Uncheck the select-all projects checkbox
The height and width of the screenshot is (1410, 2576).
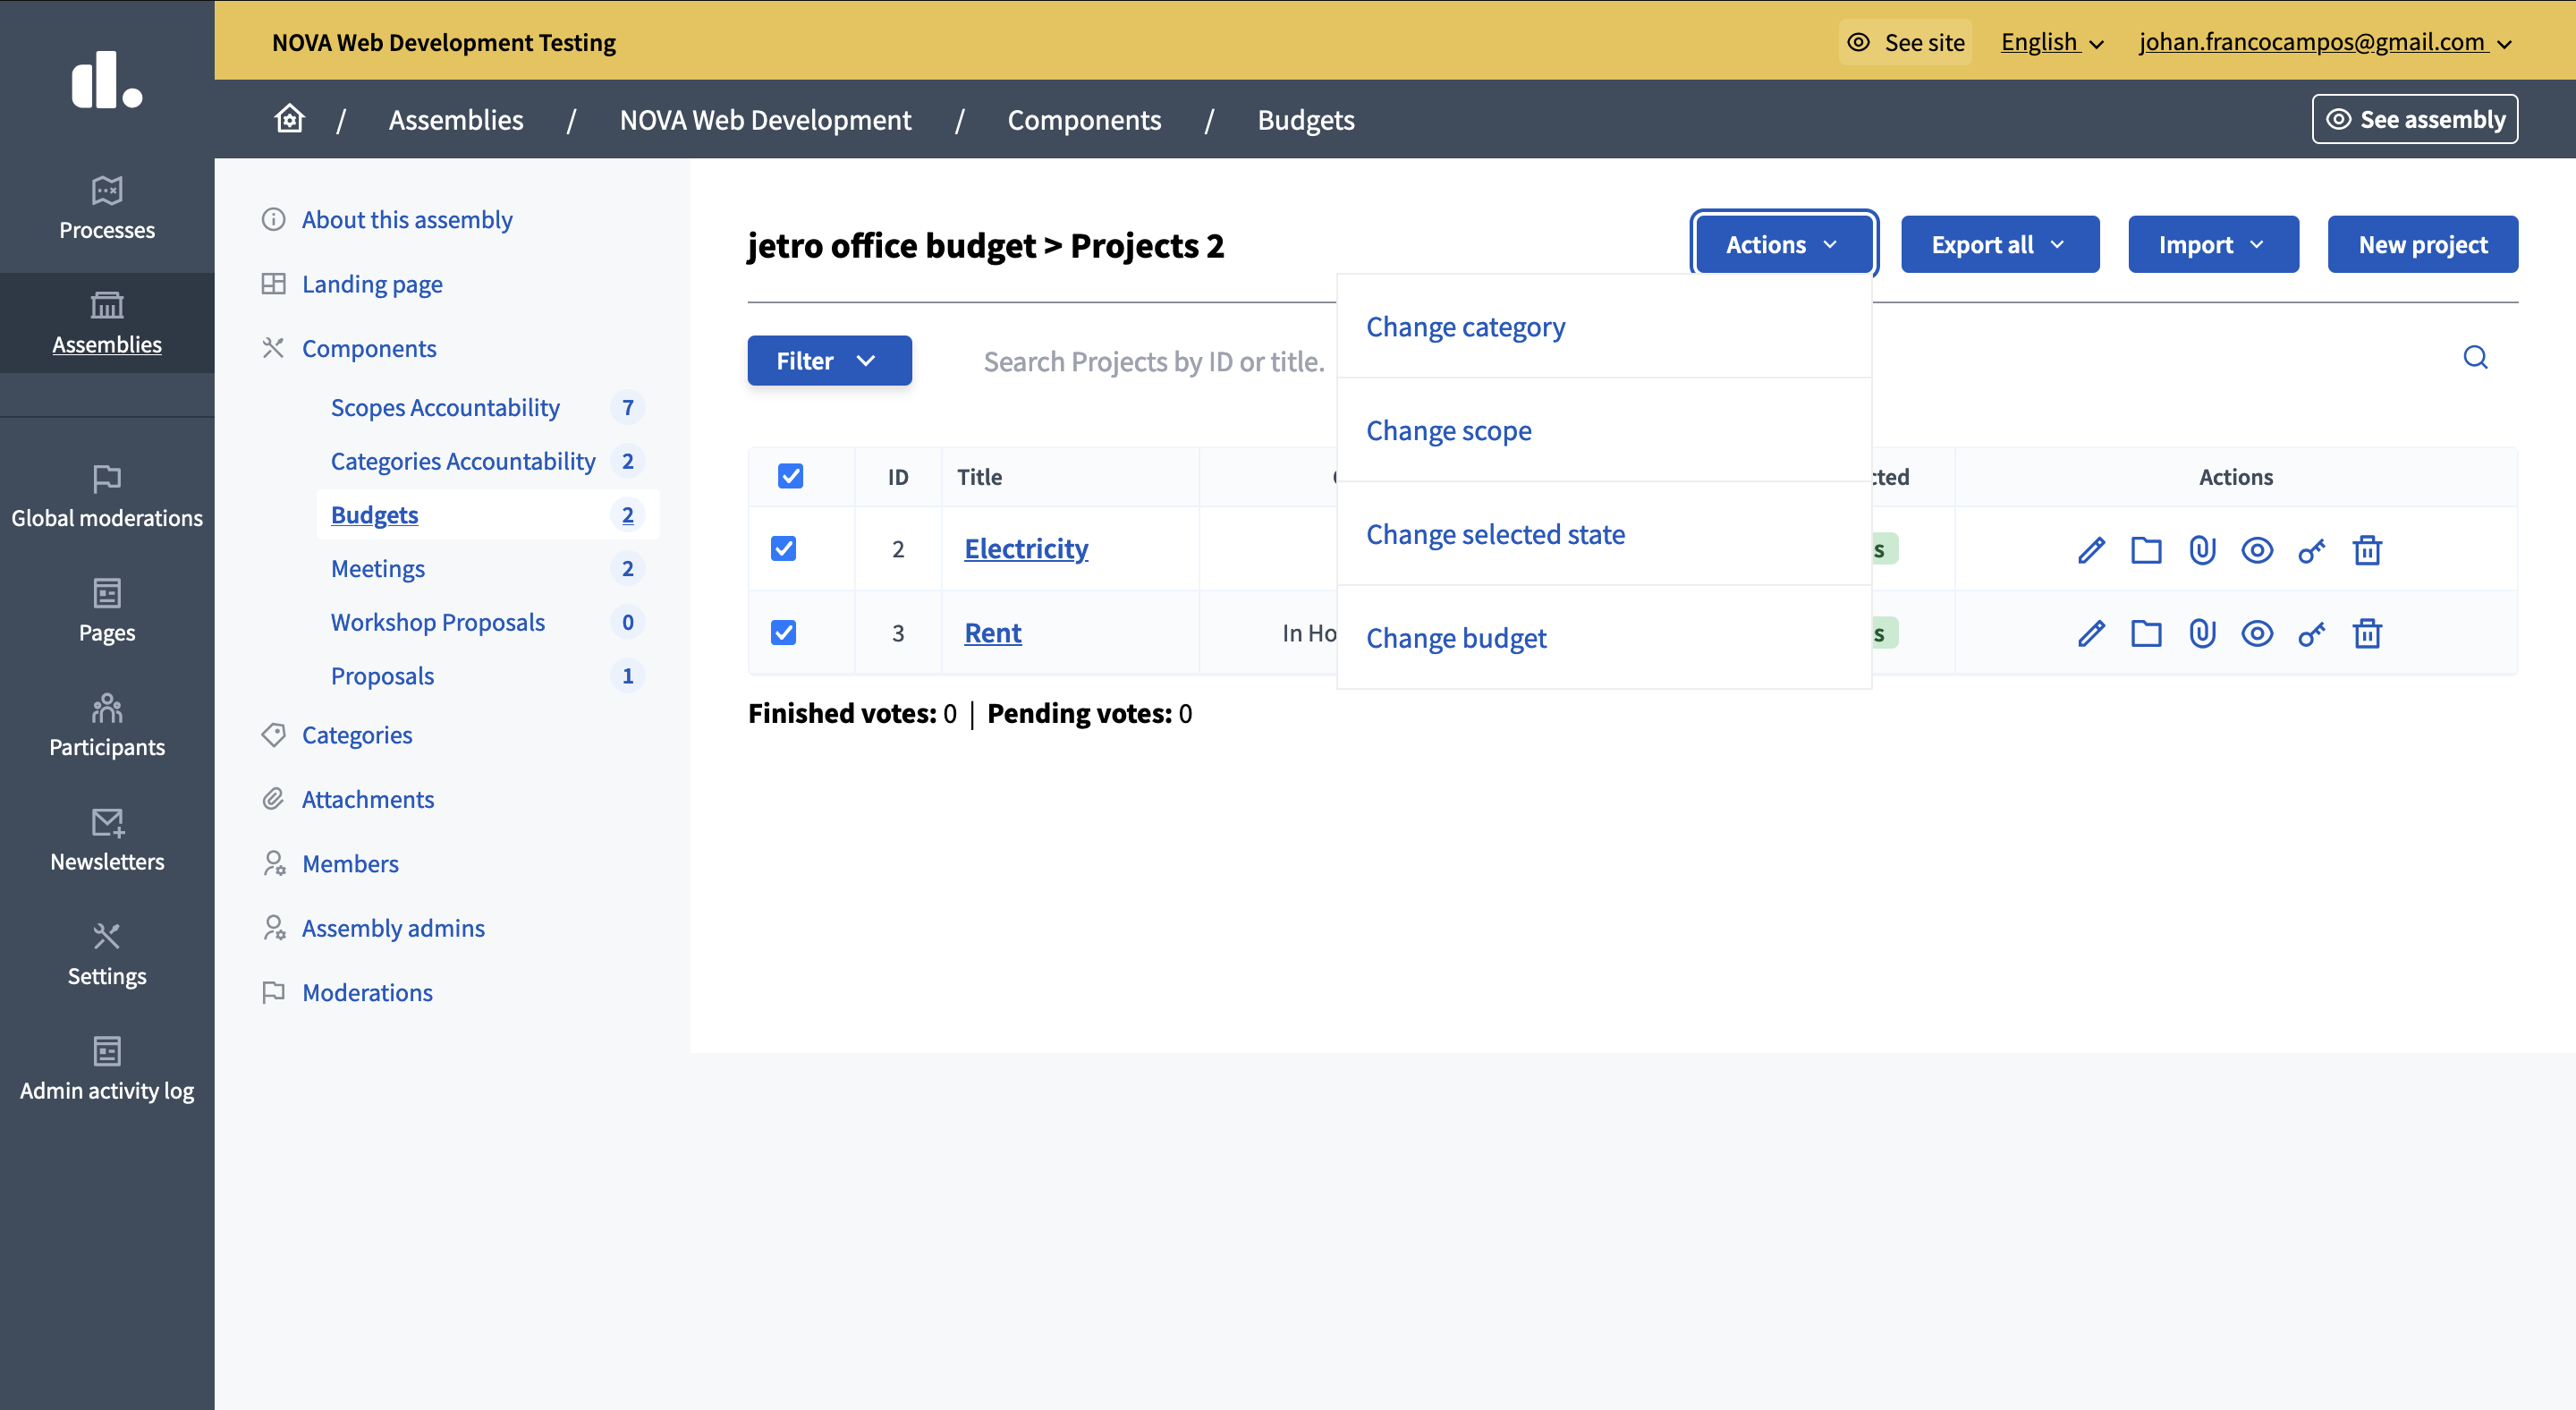790,476
